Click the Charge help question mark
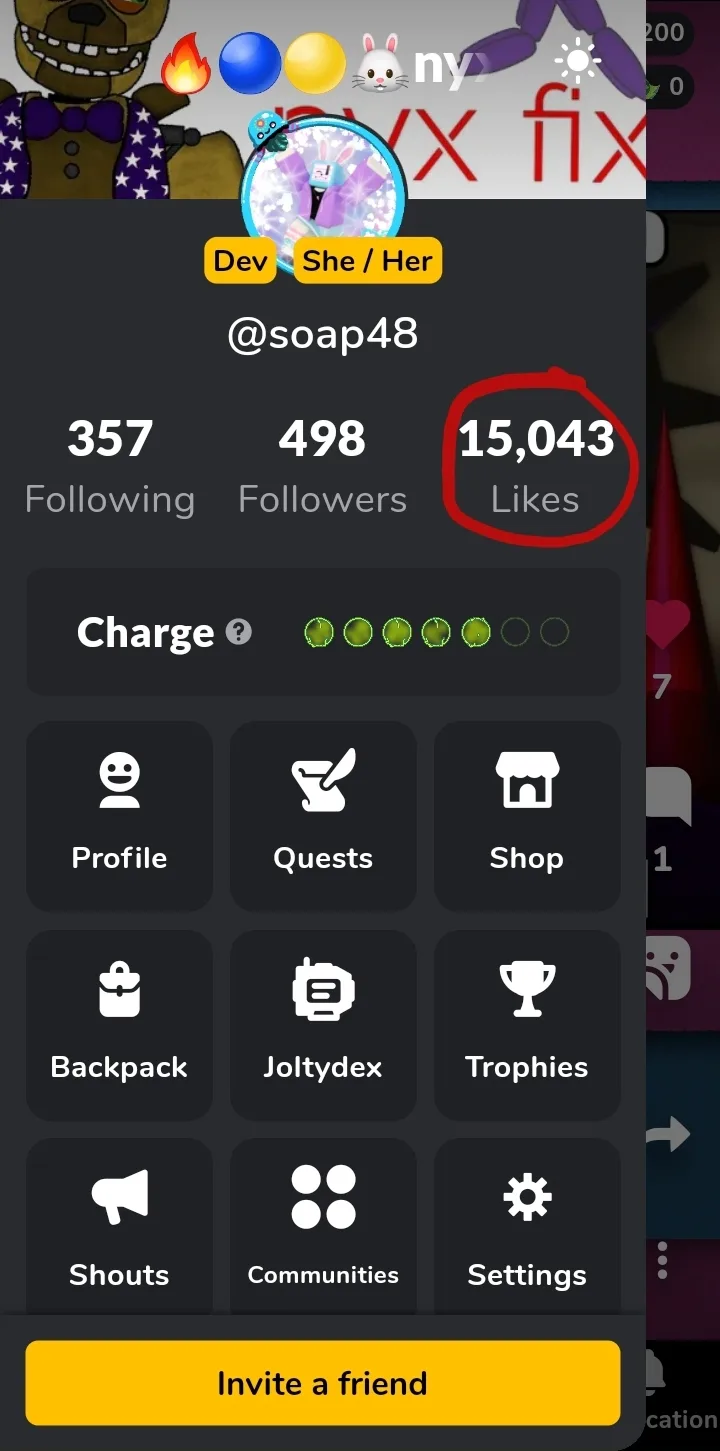The width and height of the screenshot is (720, 1451). (238, 632)
